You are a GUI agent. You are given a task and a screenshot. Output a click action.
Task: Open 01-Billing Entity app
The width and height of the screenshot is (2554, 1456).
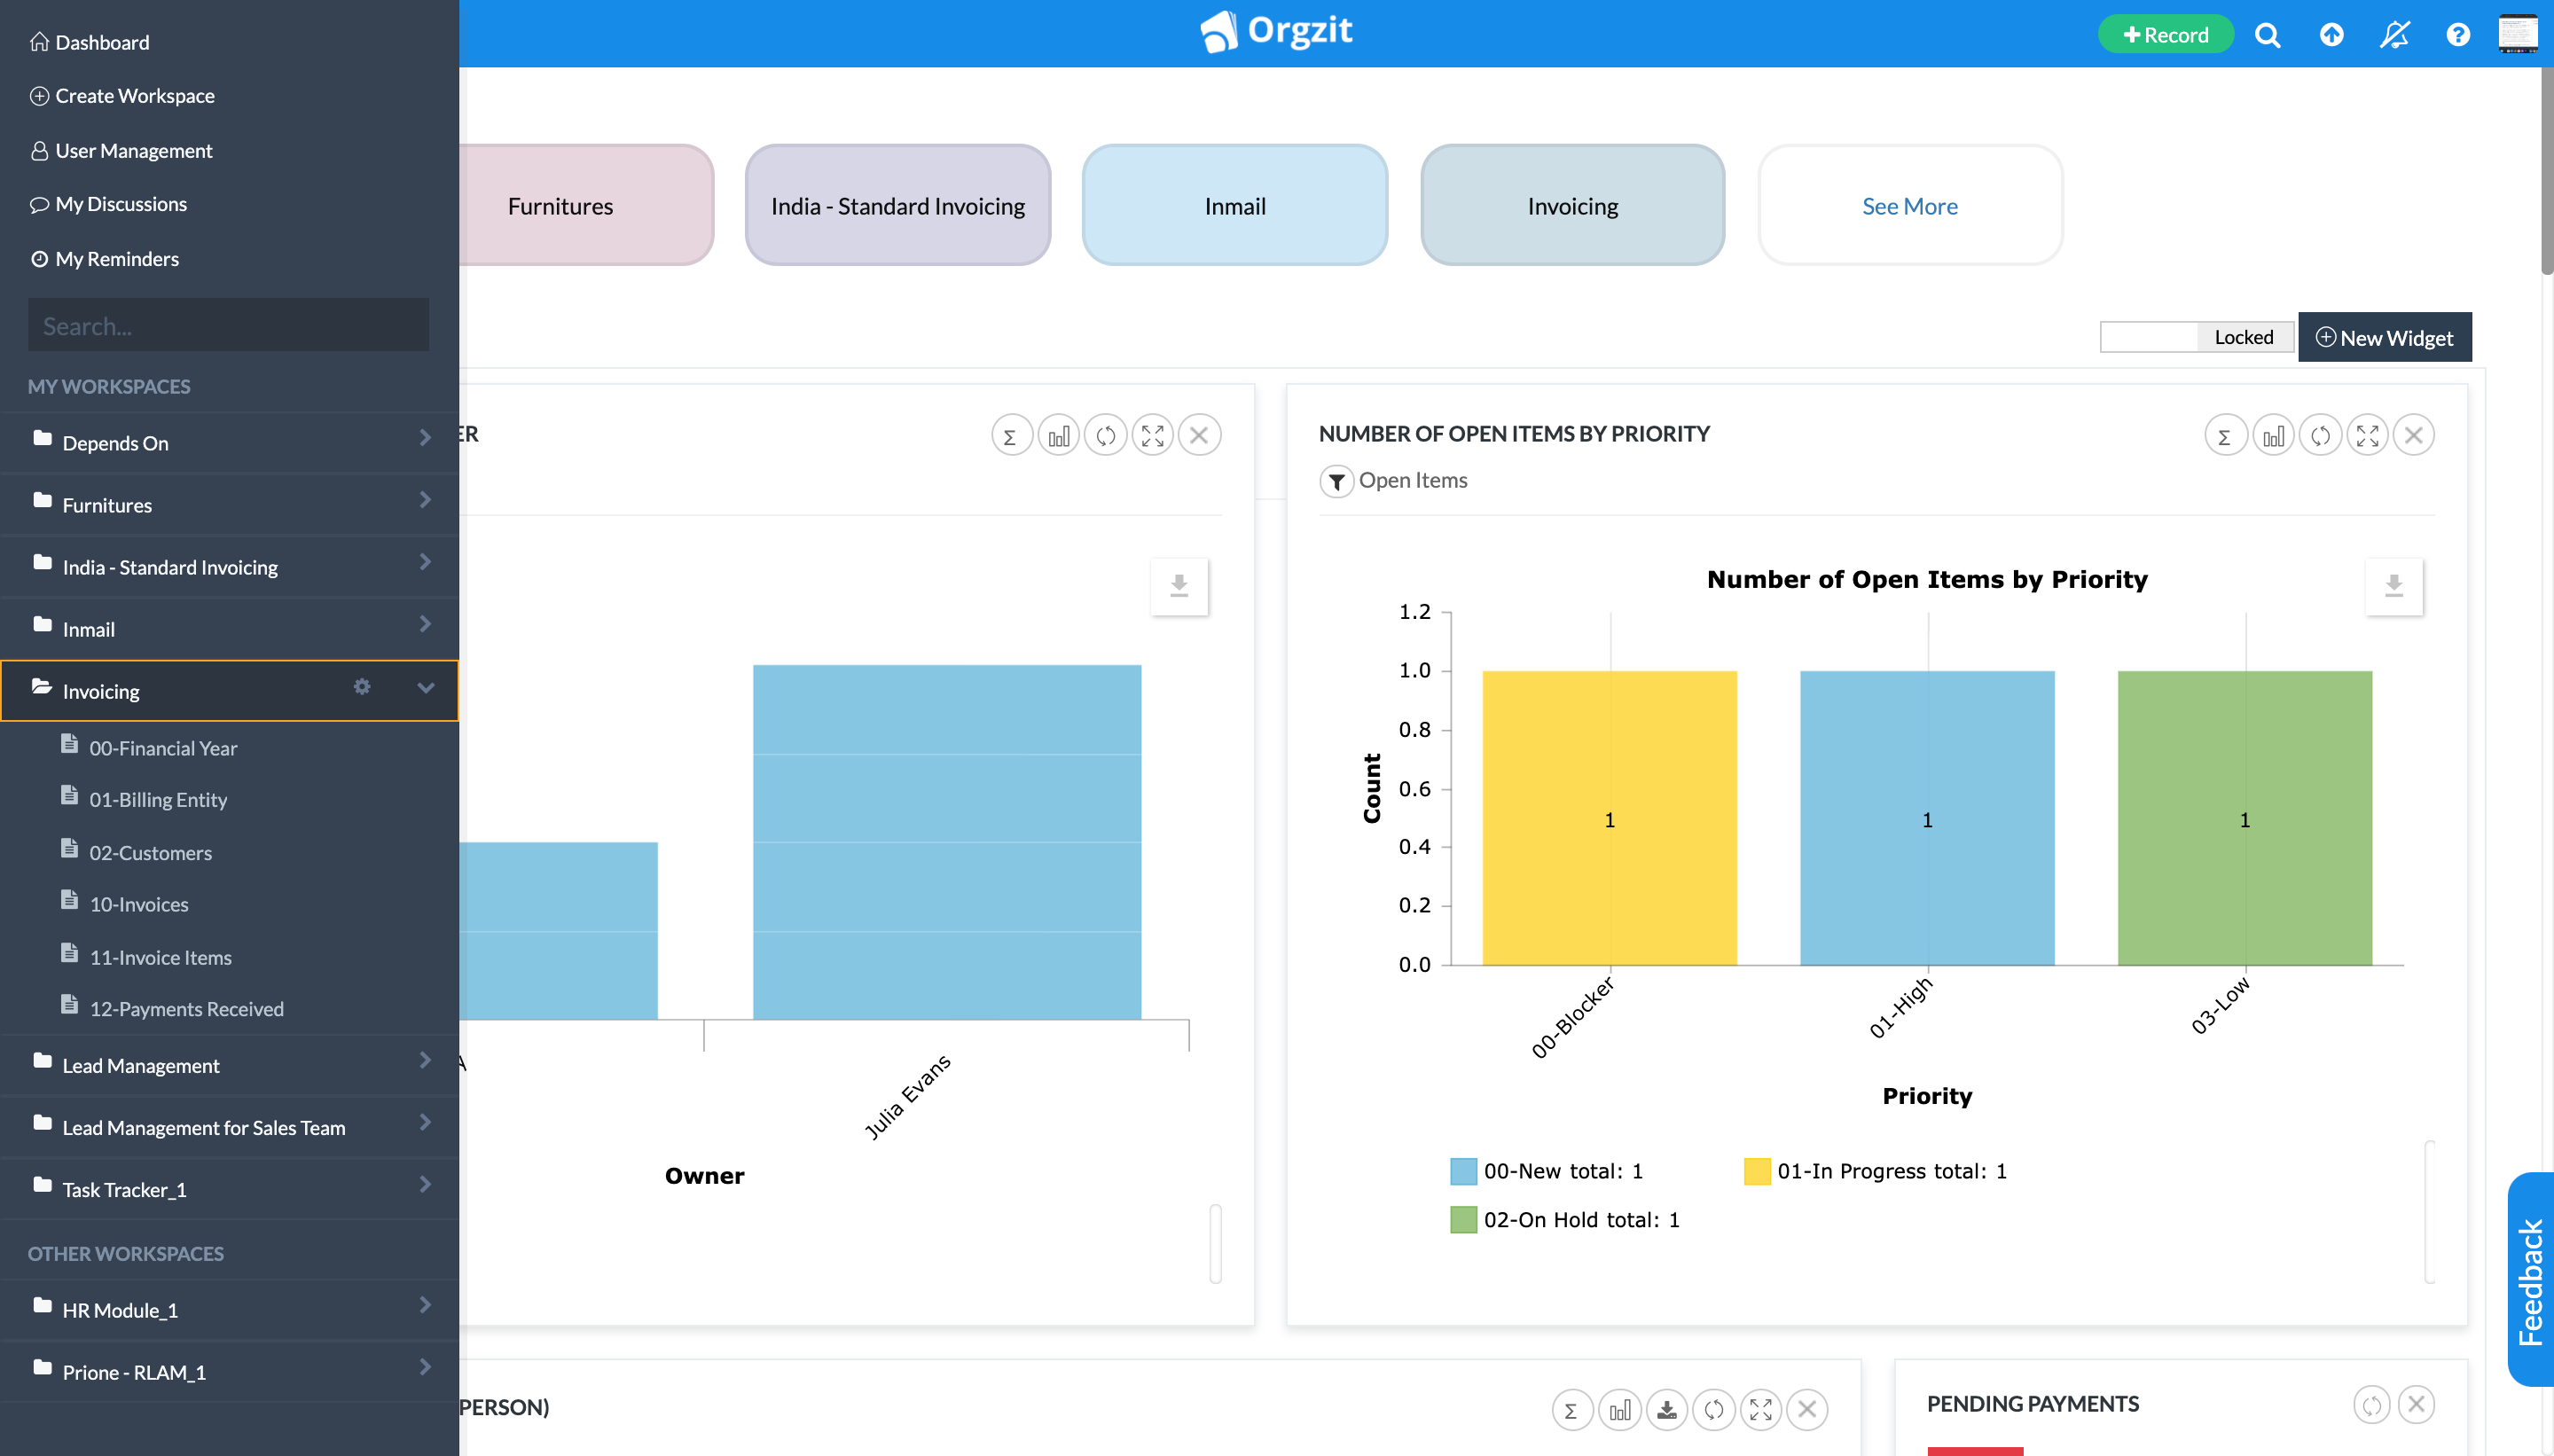click(x=145, y=799)
